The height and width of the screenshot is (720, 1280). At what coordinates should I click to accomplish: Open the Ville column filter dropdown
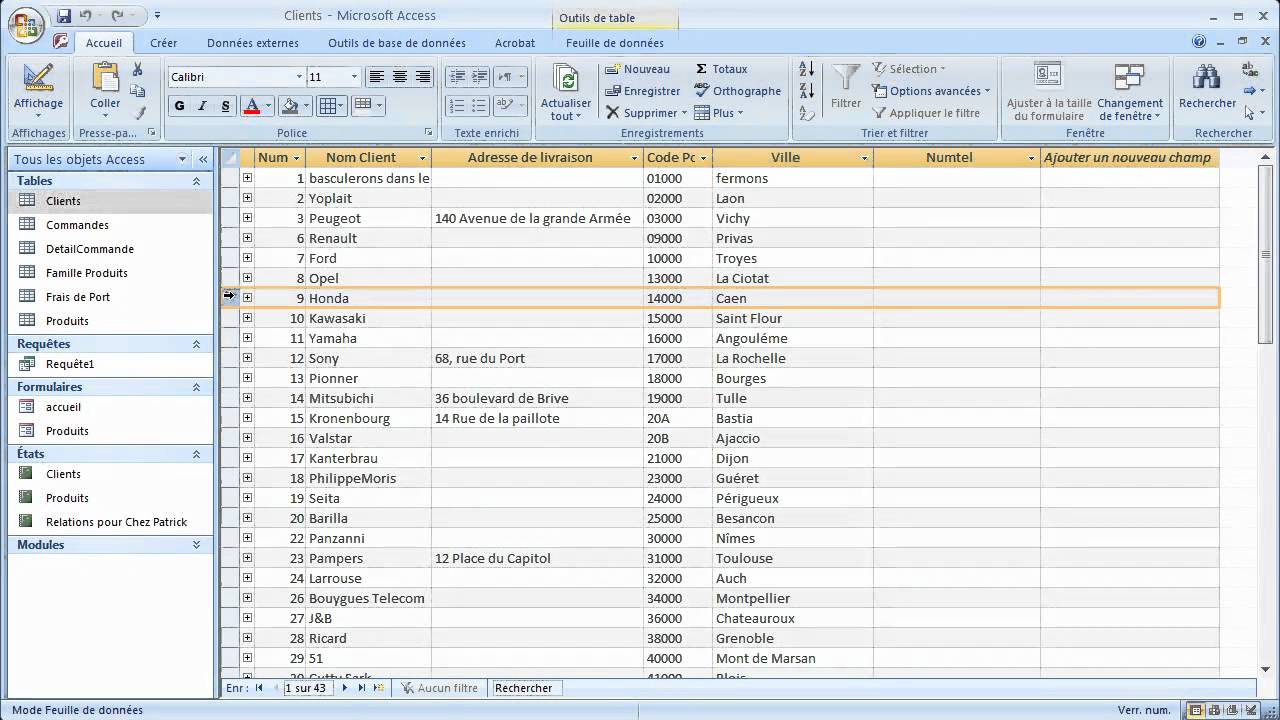tap(865, 158)
